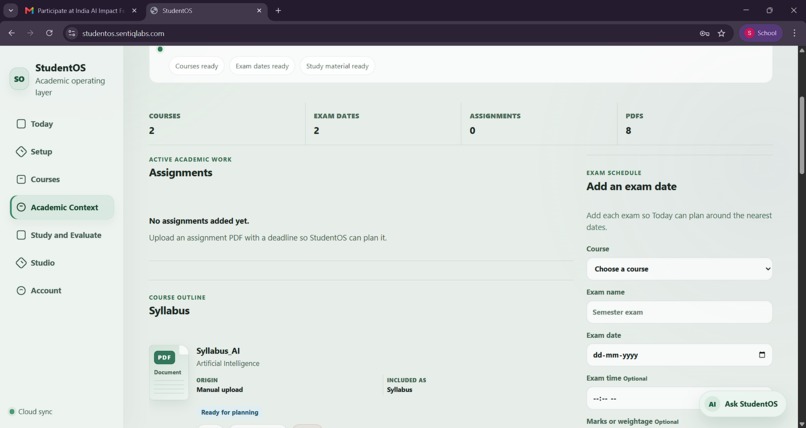Click the Exam date dd-mm-yyyy field
The image size is (806, 428).
click(x=679, y=355)
